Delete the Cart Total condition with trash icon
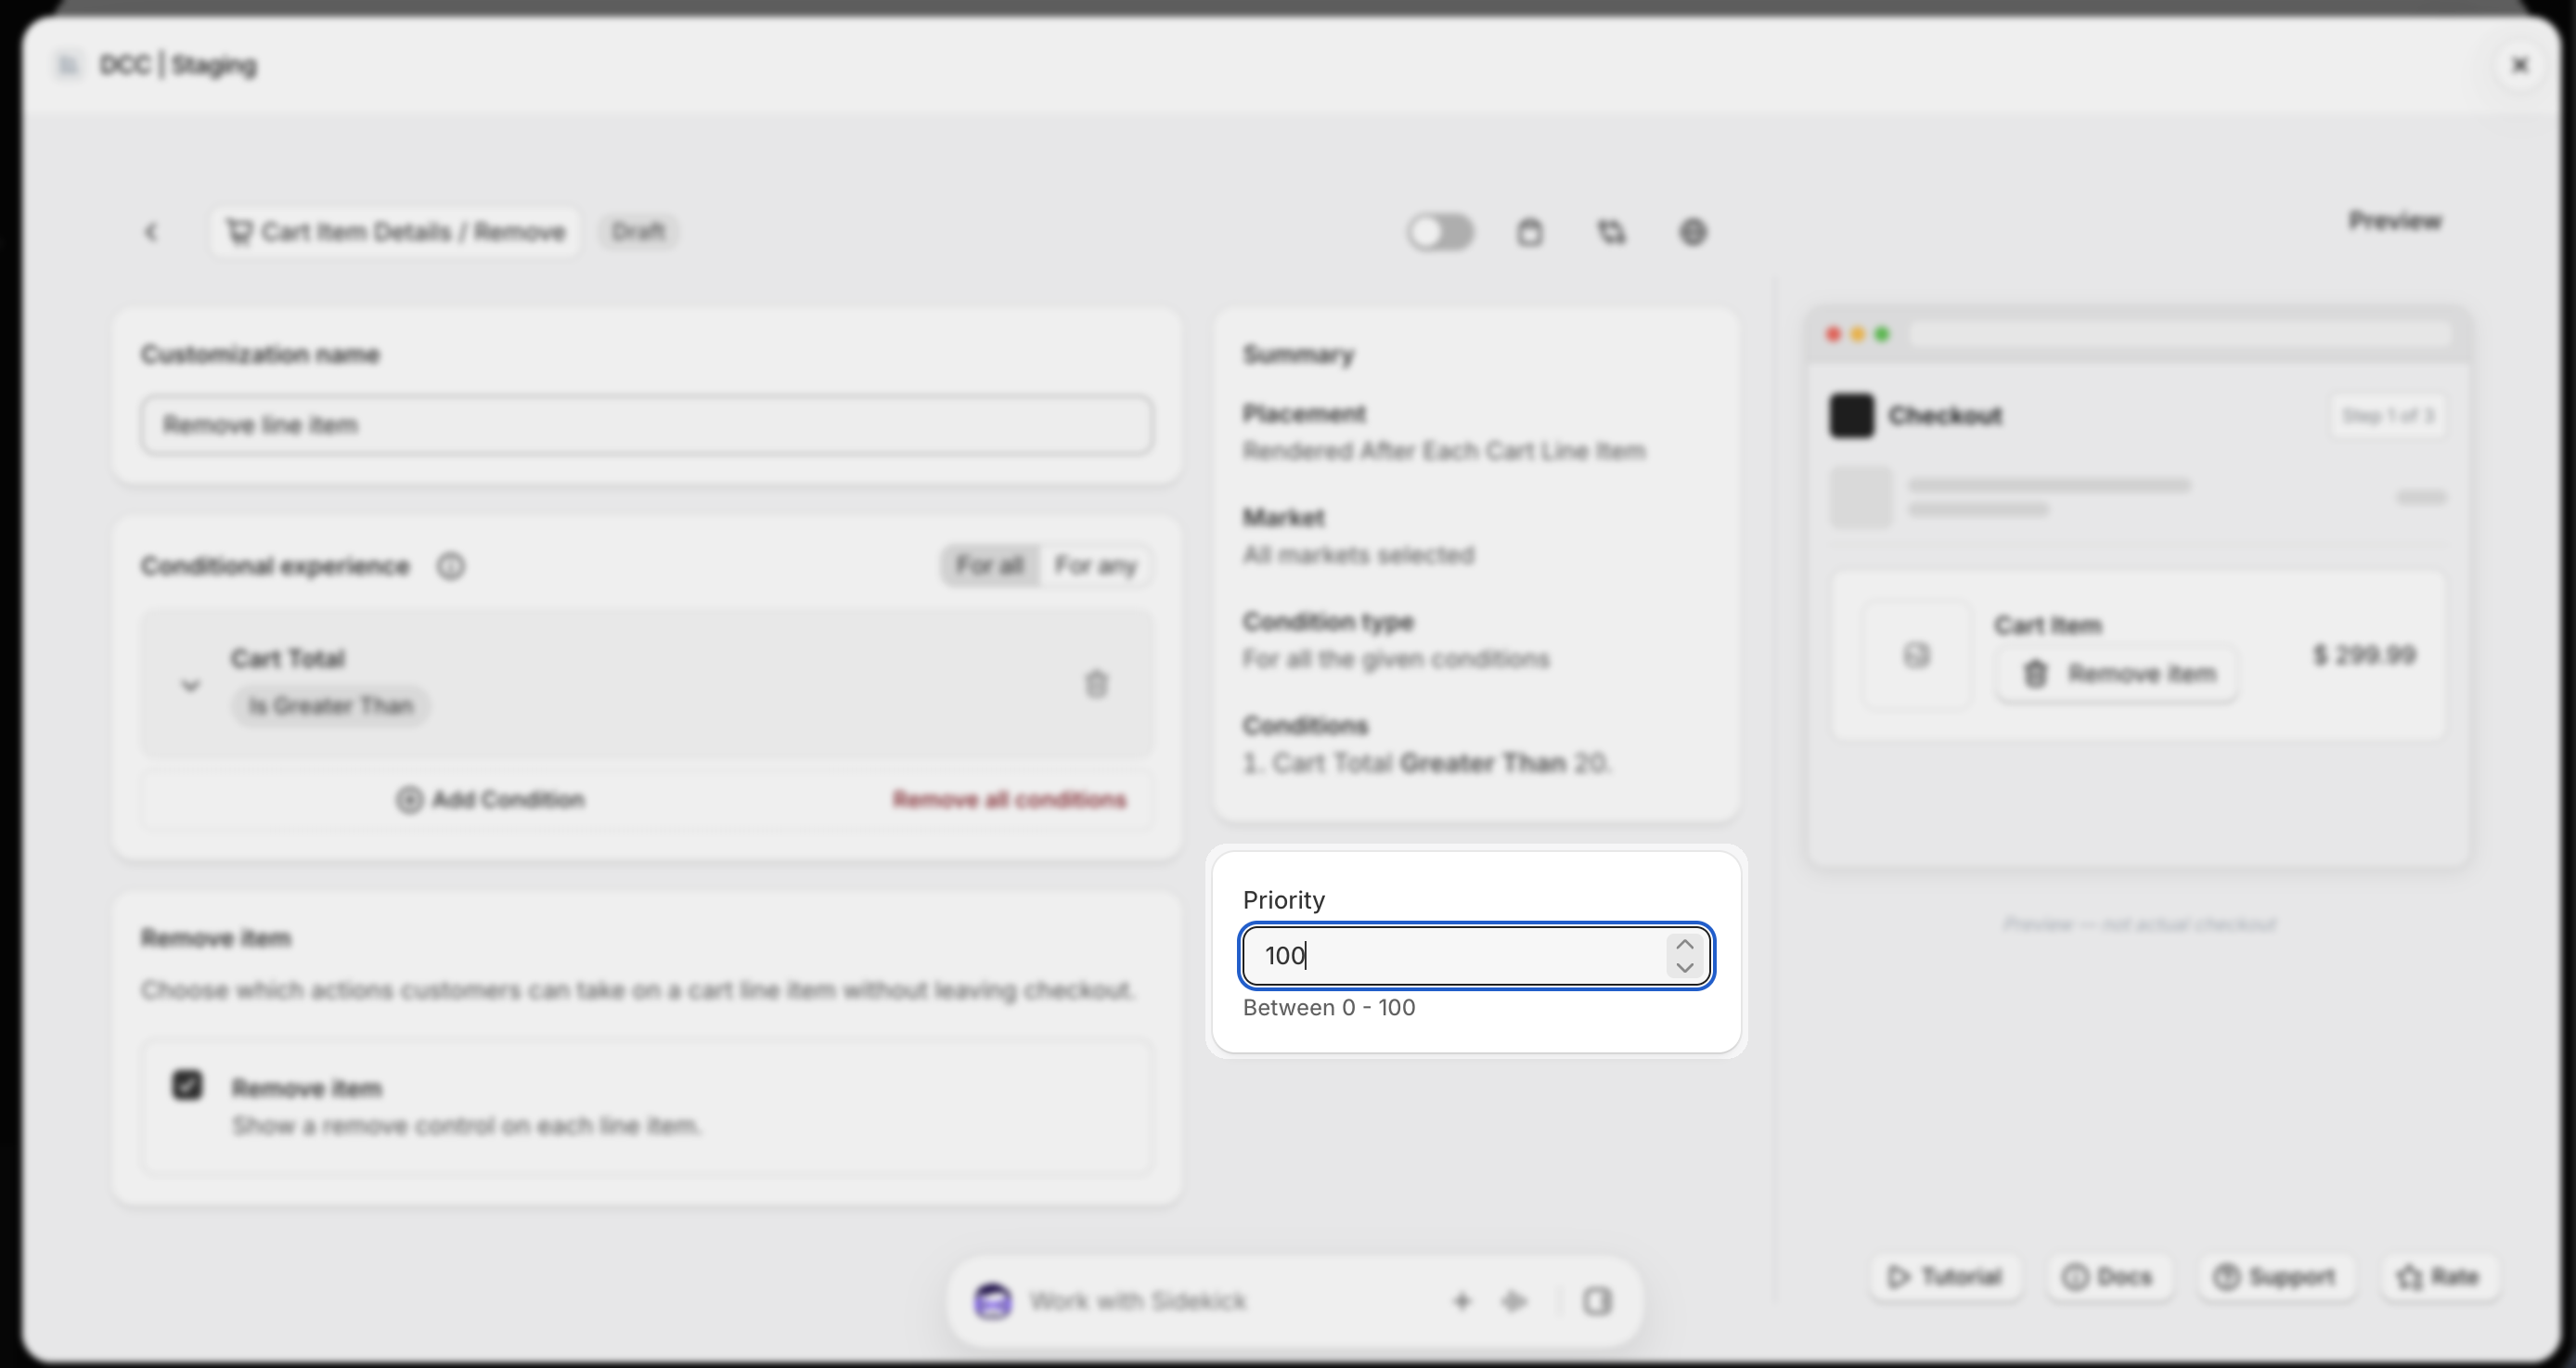Image resolution: width=2576 pixels, height=1368 pixels. point(1097,684)
